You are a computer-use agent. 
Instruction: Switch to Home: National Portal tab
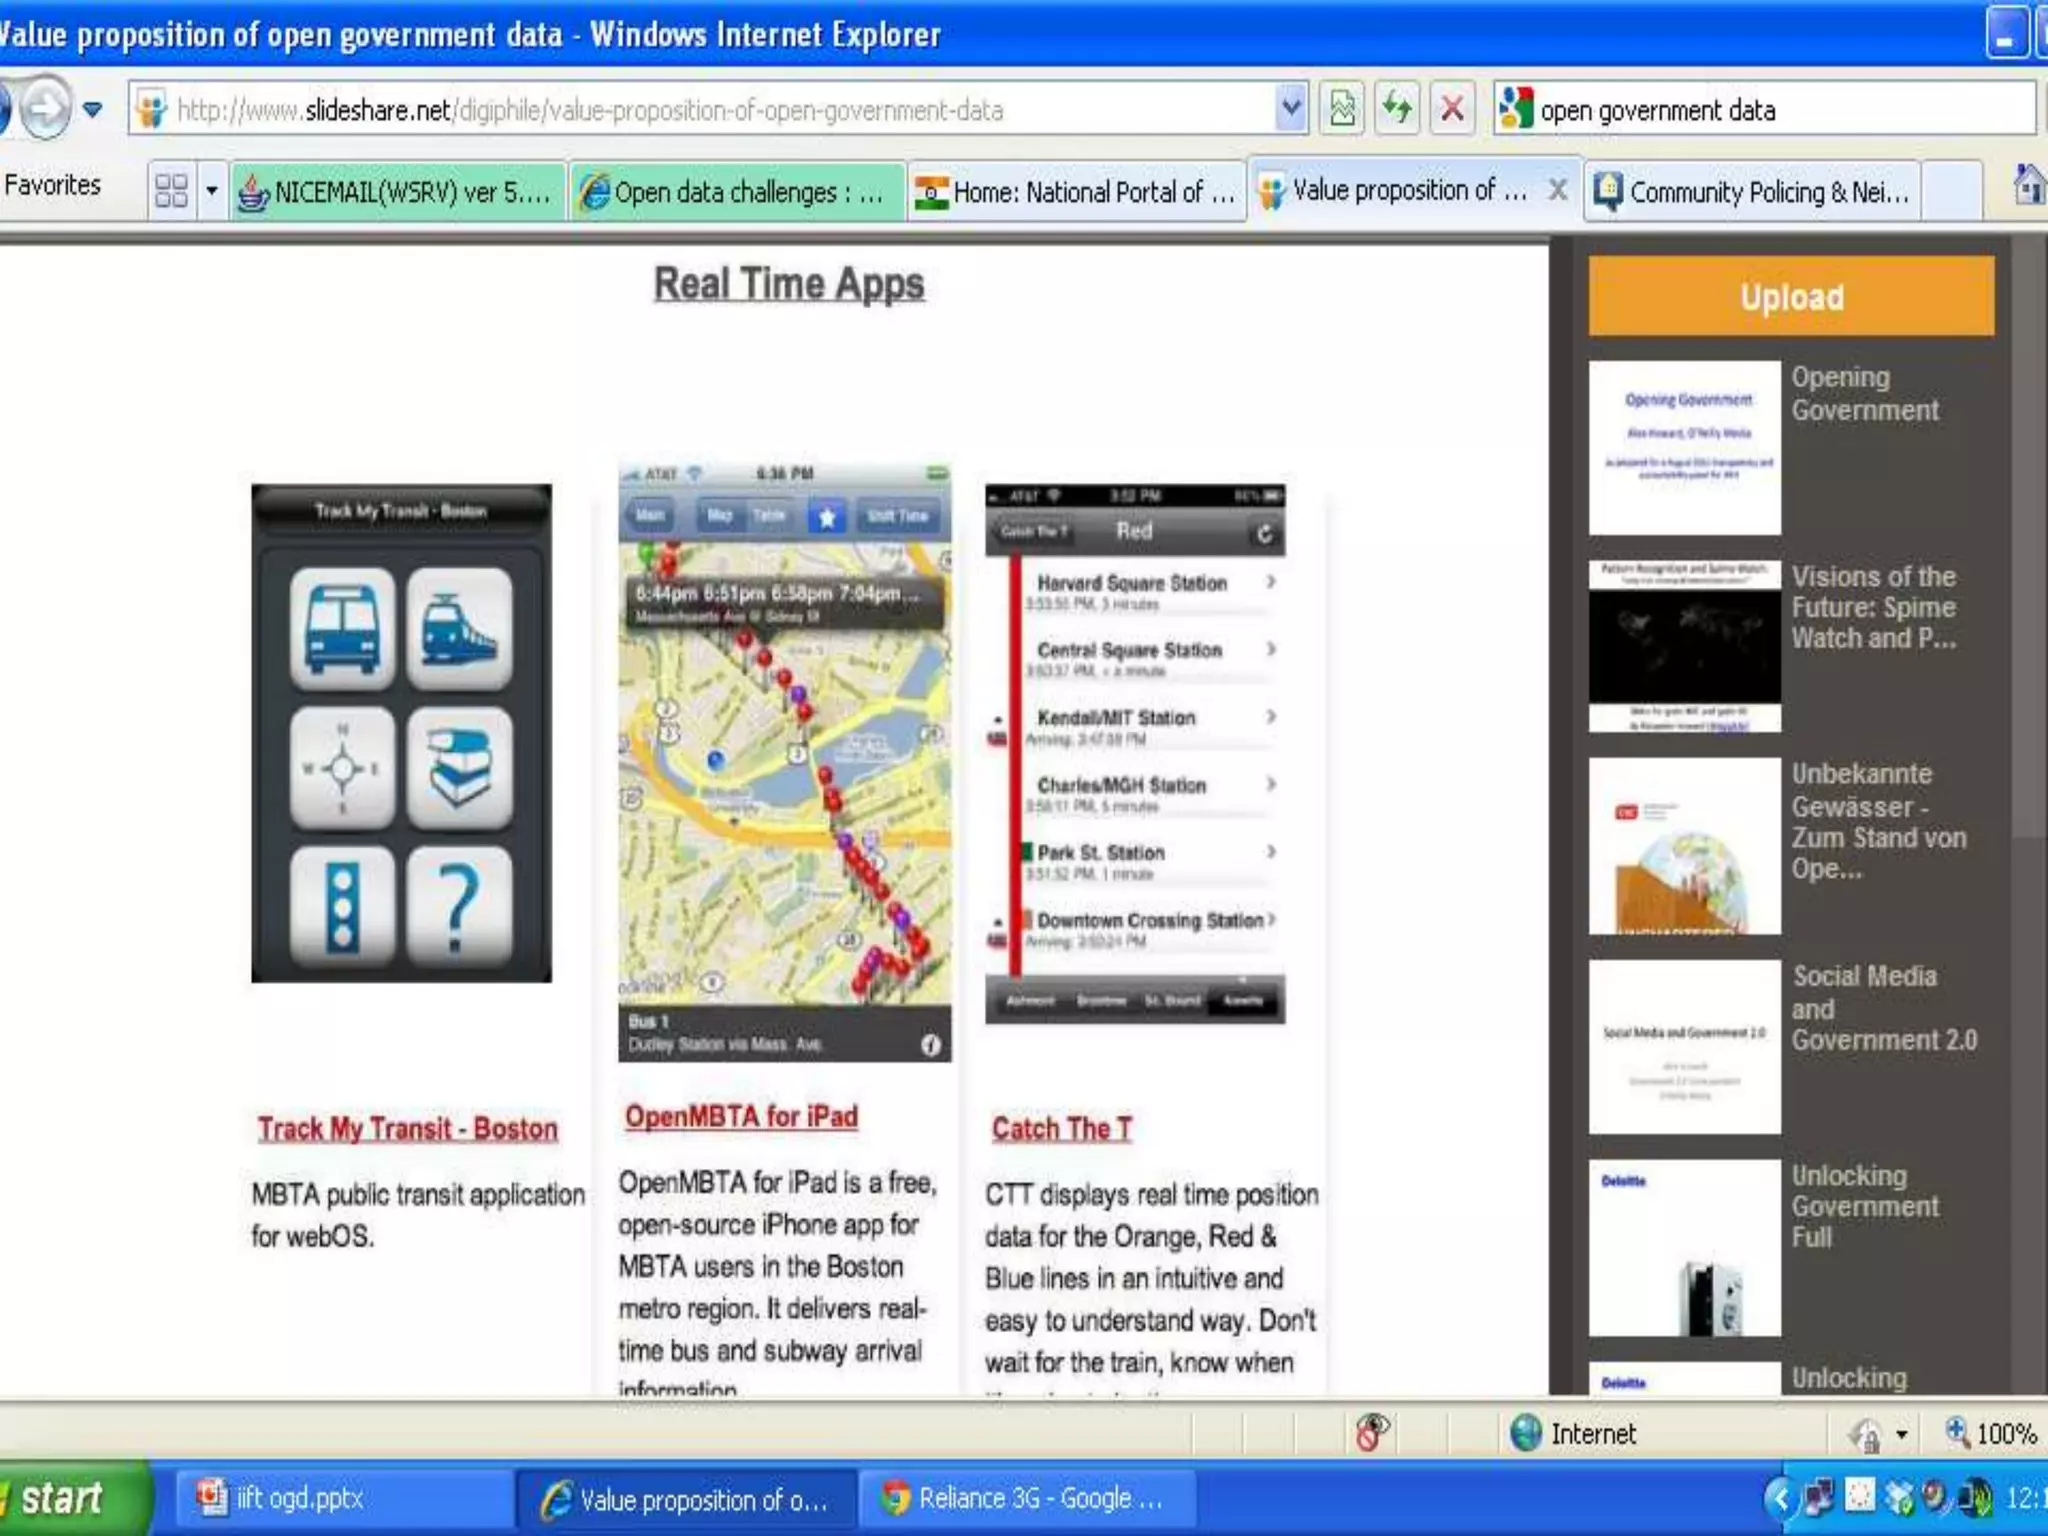point(1078,192)
